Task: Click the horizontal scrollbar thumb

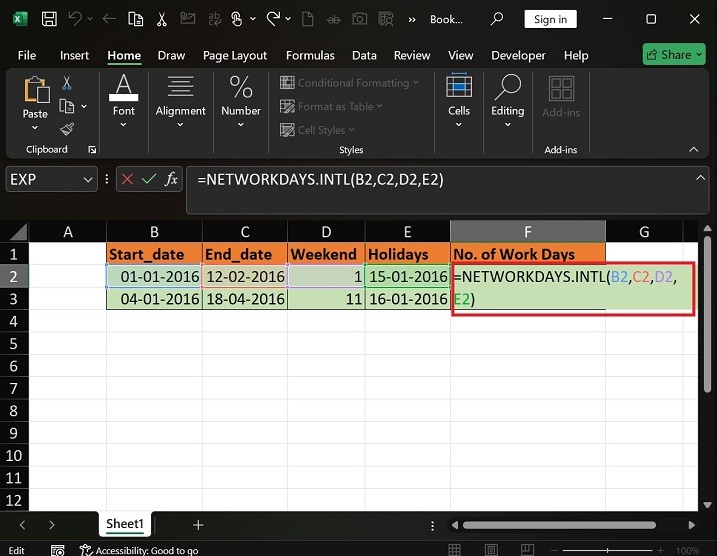Action: (559, 525)
